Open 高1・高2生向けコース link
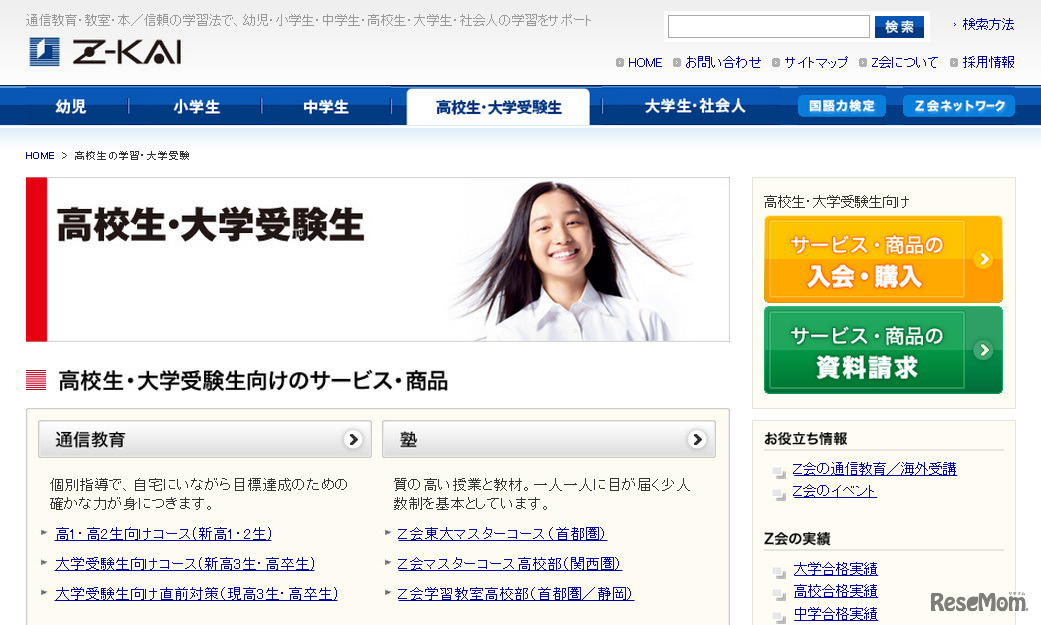The width and height of the screenshot is (1041, 625). coord(163,534)
